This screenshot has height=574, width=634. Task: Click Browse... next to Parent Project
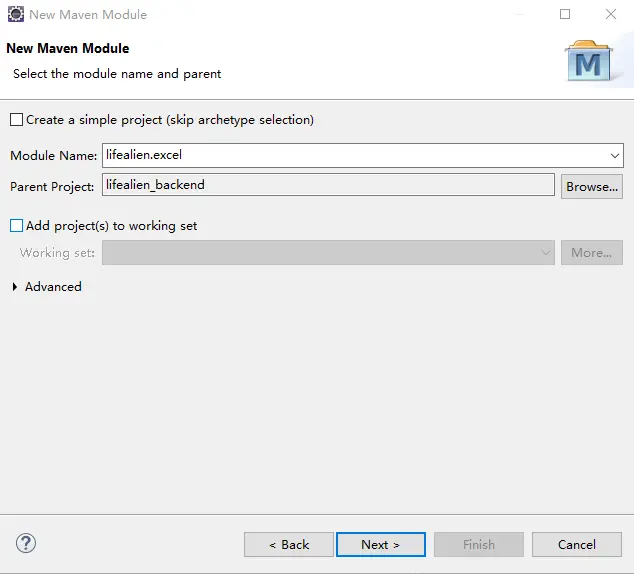(x=592, y=186)
